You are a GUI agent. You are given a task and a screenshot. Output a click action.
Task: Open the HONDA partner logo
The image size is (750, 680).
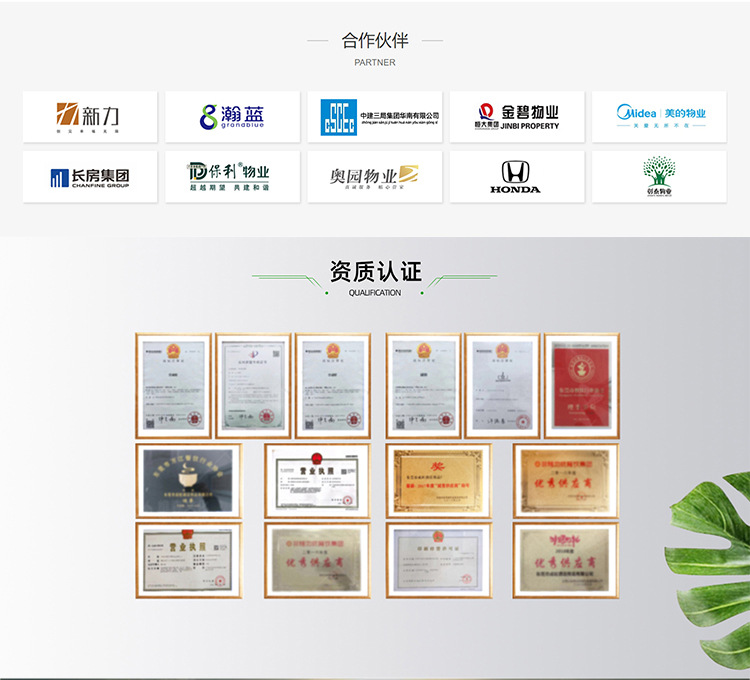[517, 177]
